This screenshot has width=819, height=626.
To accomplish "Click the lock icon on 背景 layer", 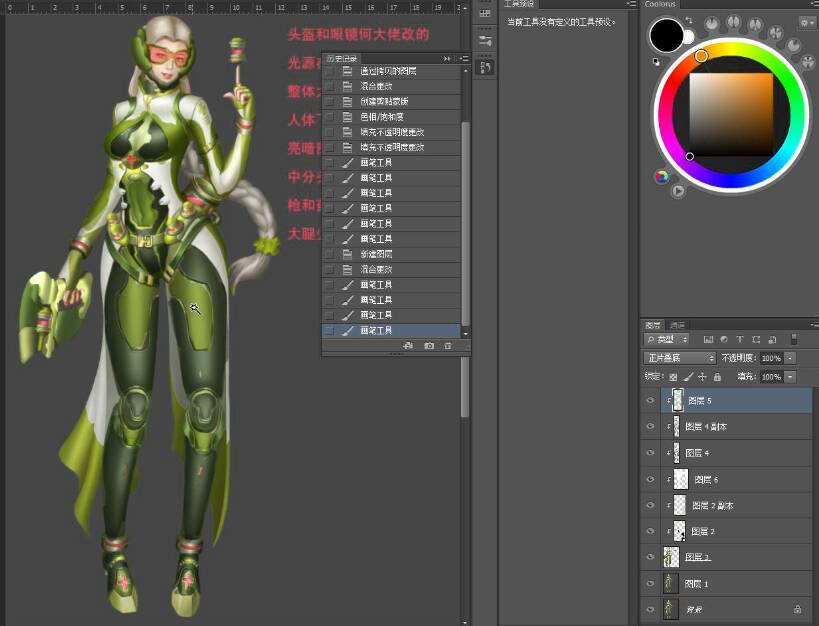I will [798, 609].
